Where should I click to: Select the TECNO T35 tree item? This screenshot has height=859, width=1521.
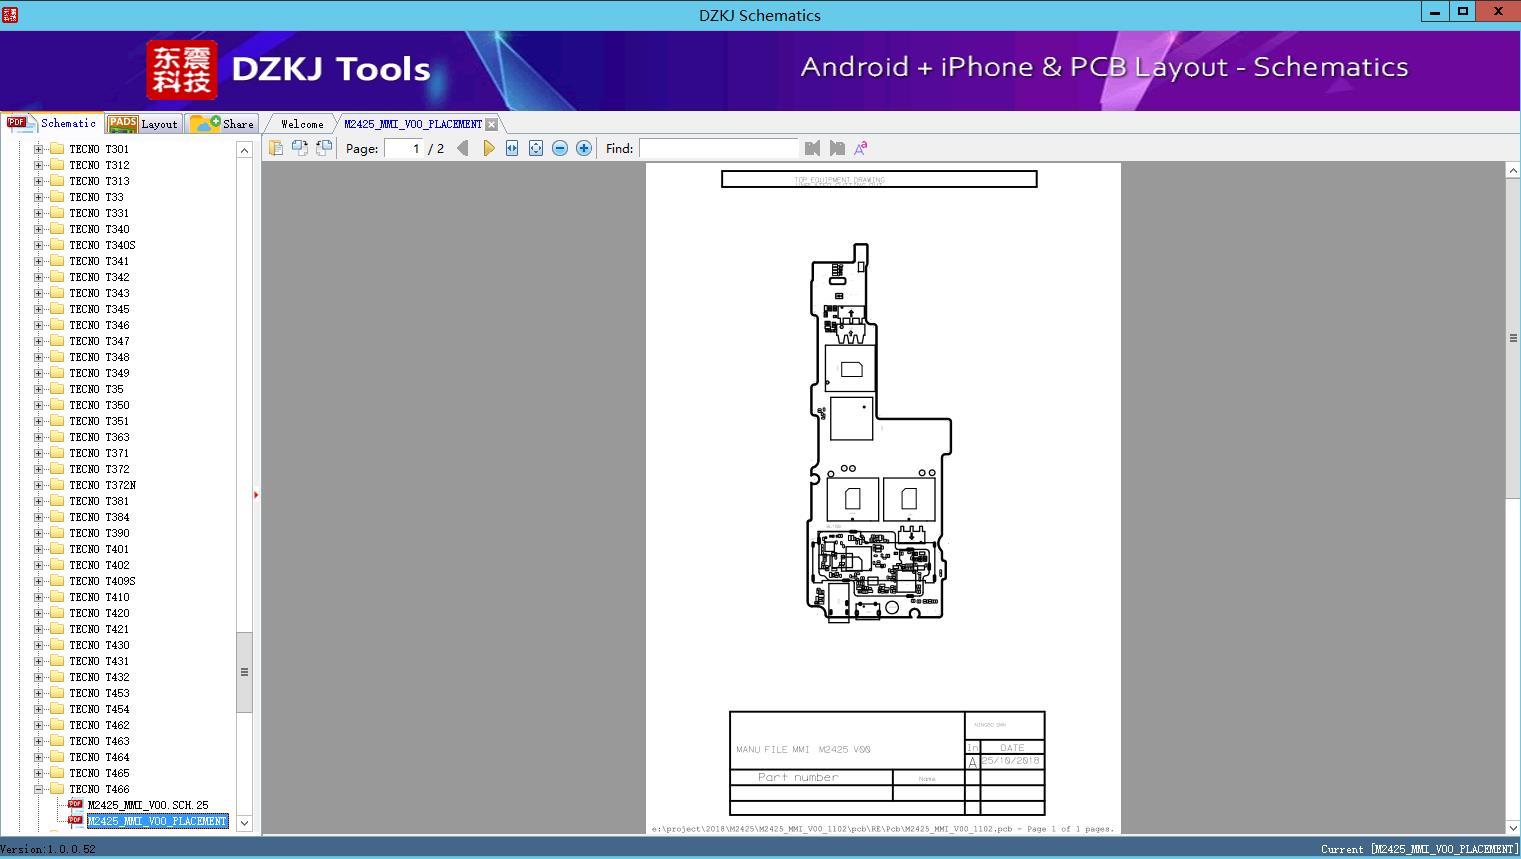point(96,389)
